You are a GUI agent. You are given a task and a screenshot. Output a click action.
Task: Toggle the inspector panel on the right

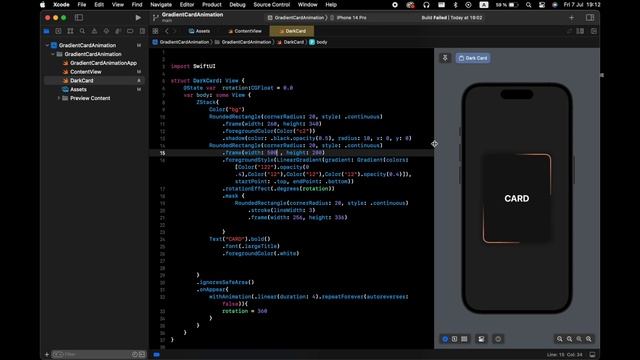point(590,18)
